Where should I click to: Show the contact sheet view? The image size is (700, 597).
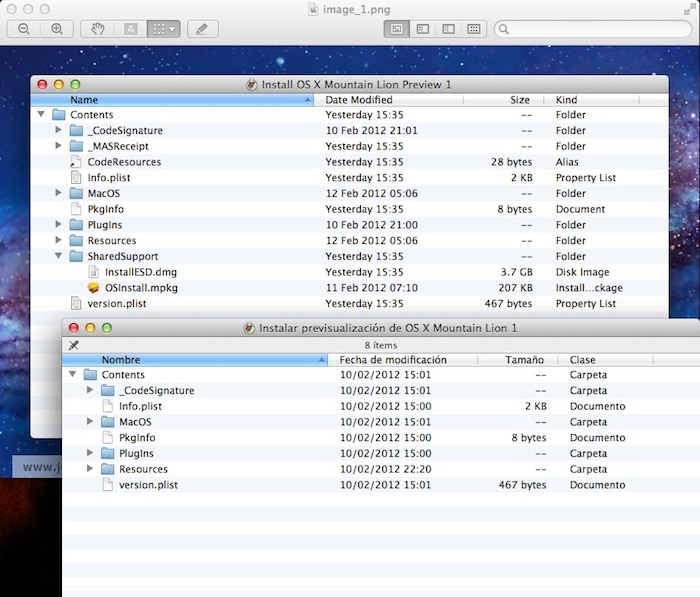point(474,29)
